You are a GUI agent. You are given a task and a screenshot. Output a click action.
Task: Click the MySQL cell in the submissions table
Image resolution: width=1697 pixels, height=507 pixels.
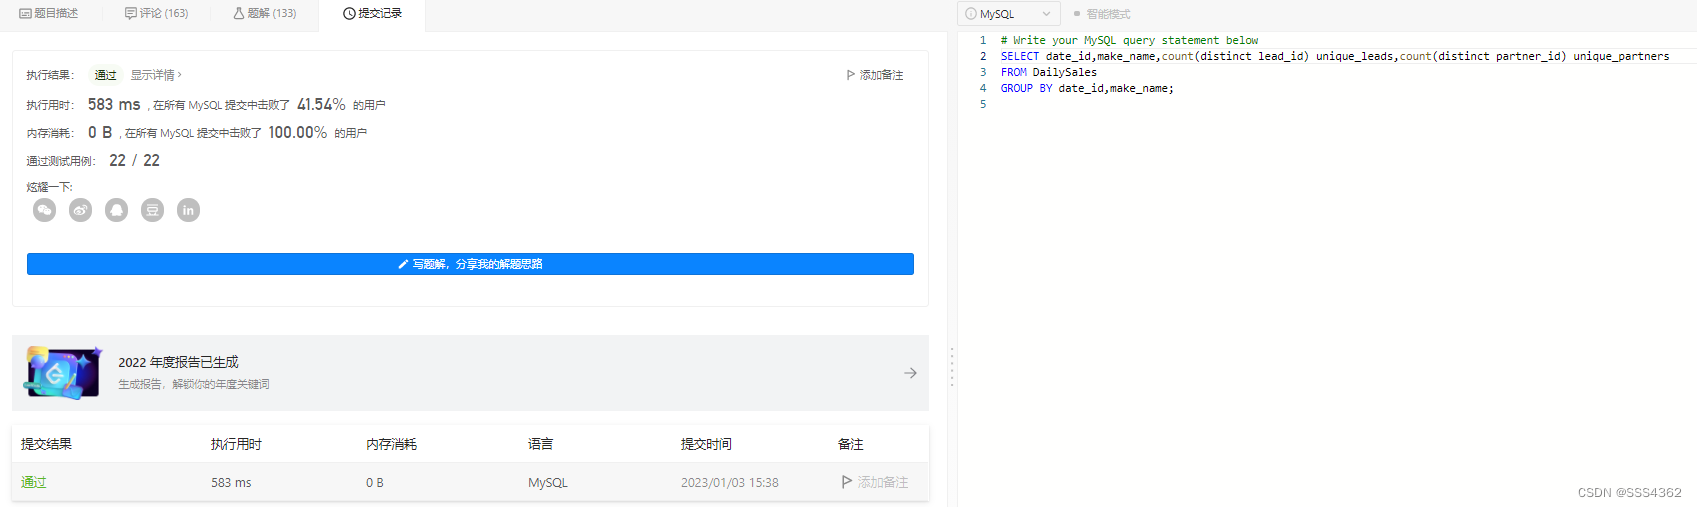[548, 482]
